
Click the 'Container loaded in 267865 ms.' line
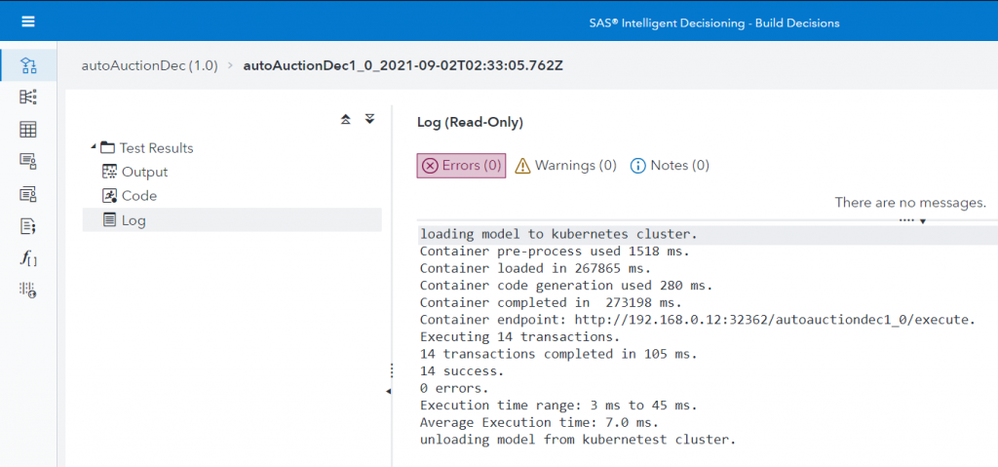(x=535, y=268)
